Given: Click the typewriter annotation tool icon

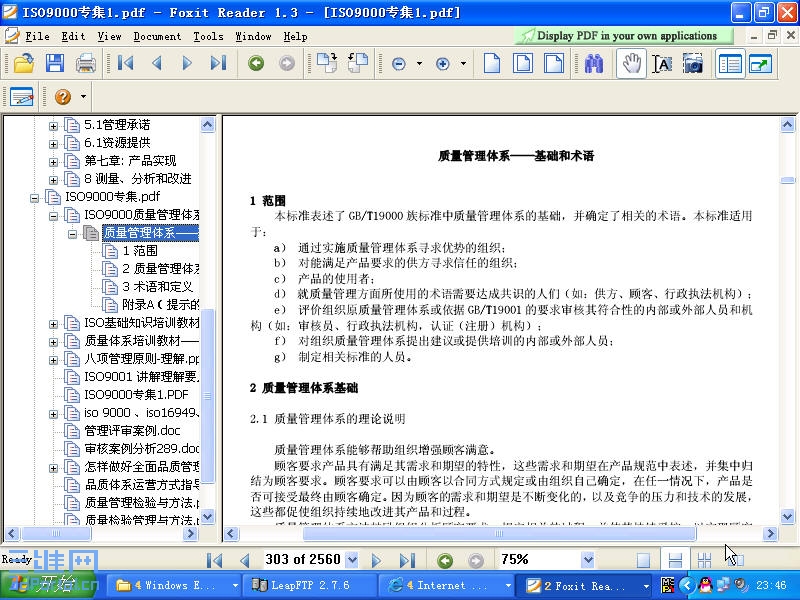Looking at the screenshot, I should pos(21,96).
